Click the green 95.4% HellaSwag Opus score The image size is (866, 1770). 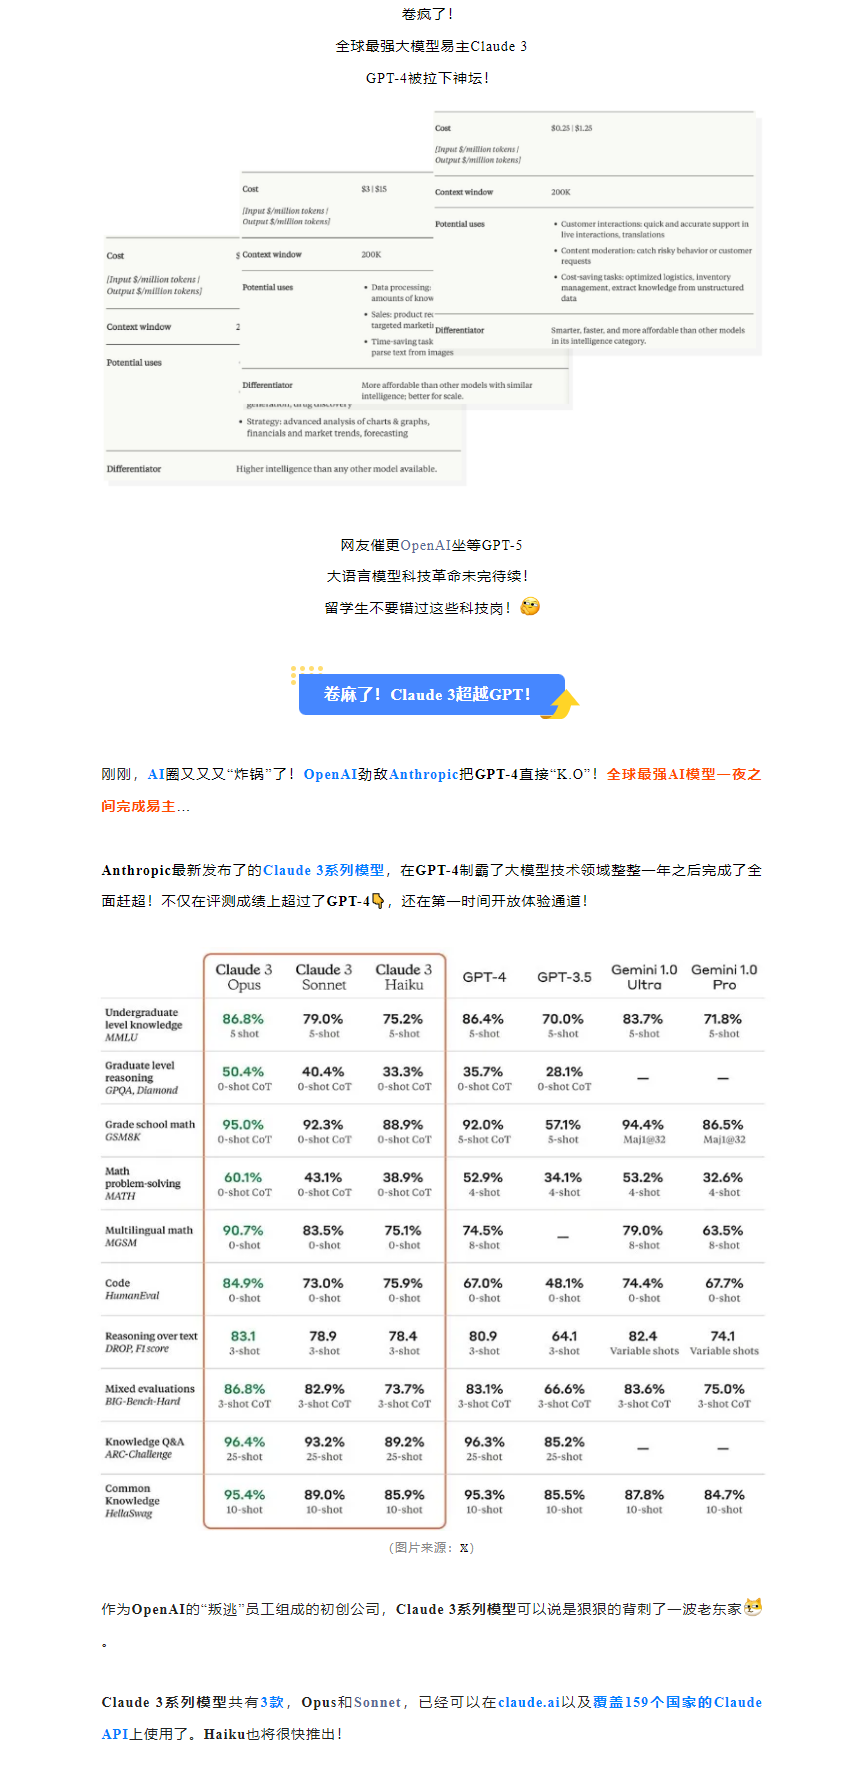click(x=244, y=1495)
